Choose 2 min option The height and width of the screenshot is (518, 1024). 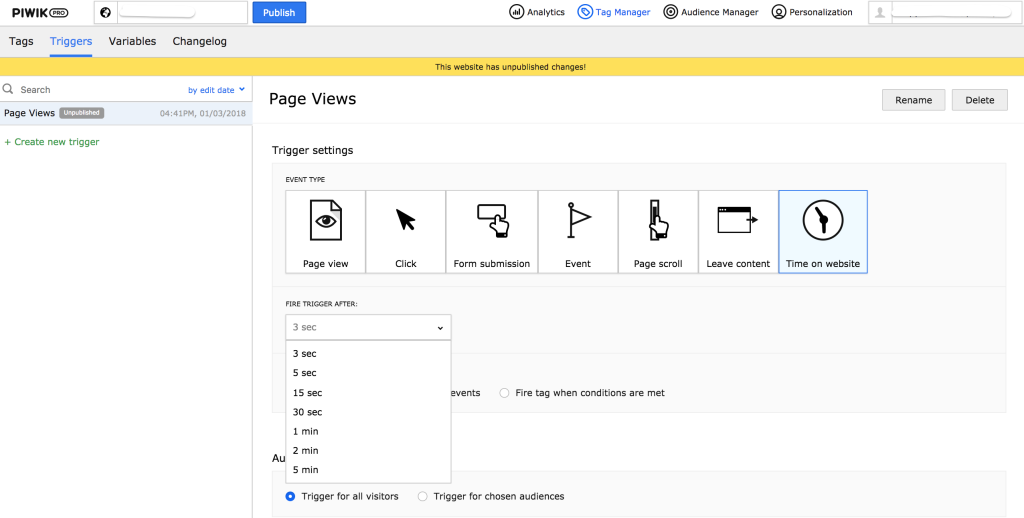coord(368,451)
